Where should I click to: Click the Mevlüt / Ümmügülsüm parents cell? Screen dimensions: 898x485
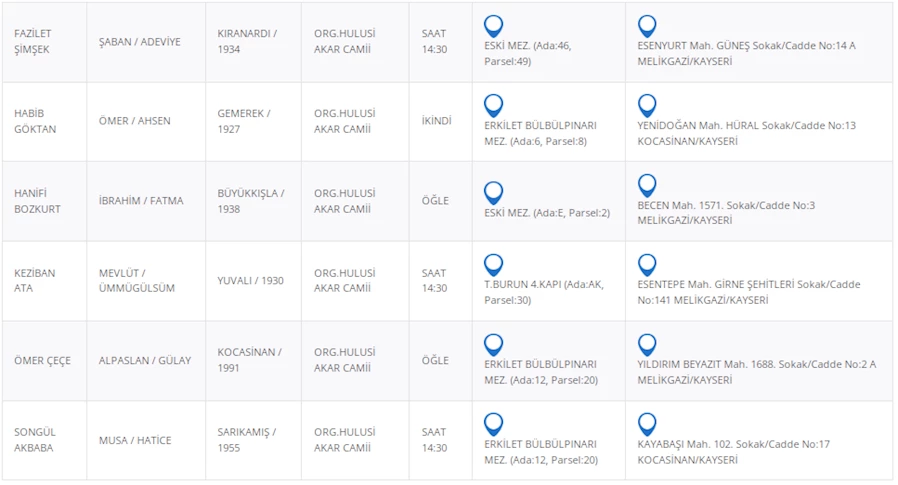coord(137,280)
